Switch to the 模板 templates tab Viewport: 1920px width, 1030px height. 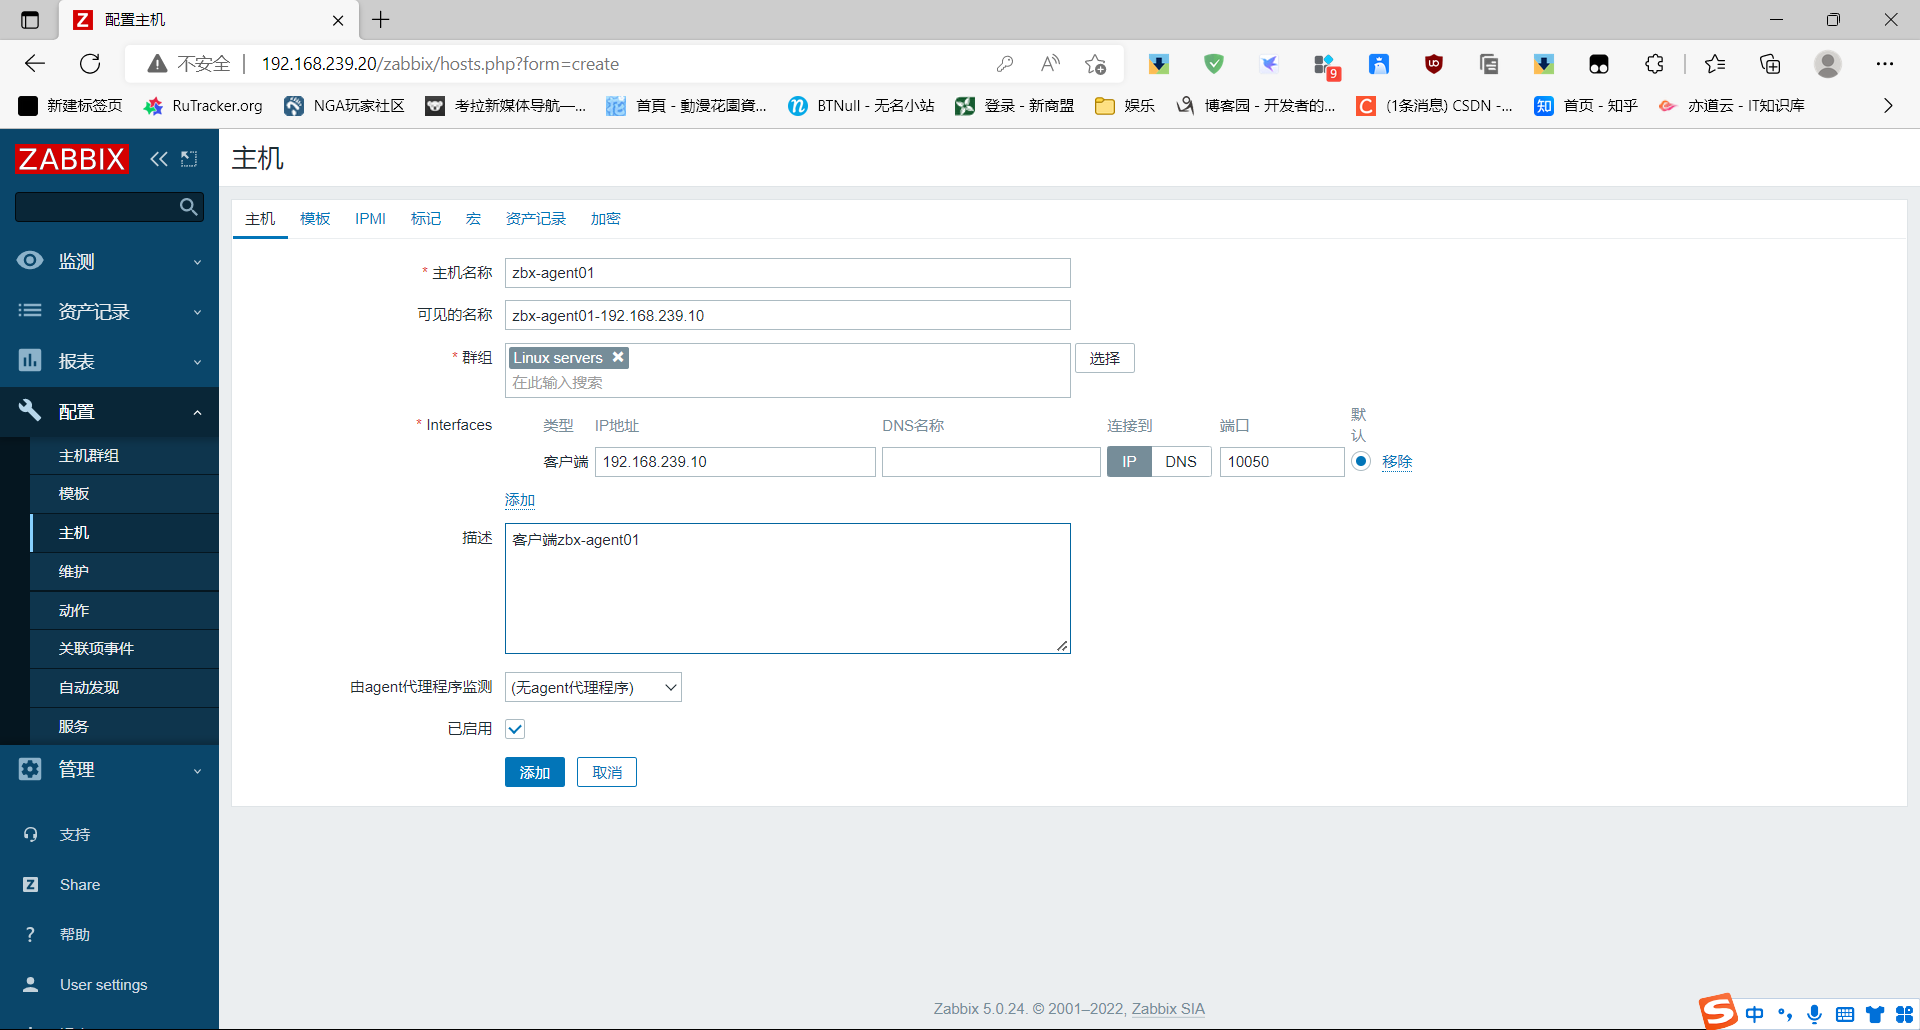315,218
